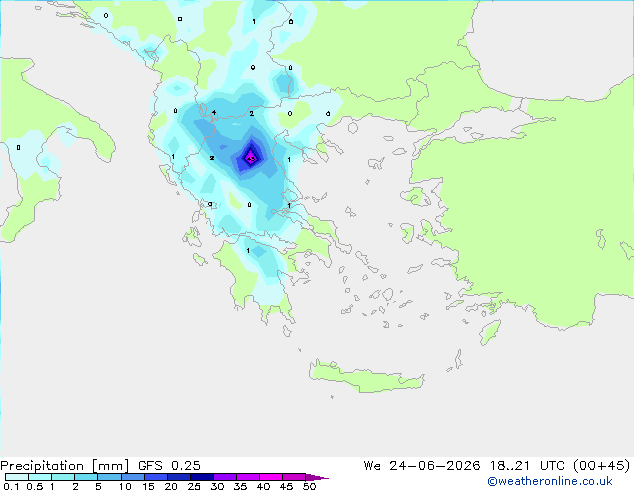Screen dimensions: 634x490
Task: Click the legend arrow beyond 50 mm
Action: click(317, 477)
